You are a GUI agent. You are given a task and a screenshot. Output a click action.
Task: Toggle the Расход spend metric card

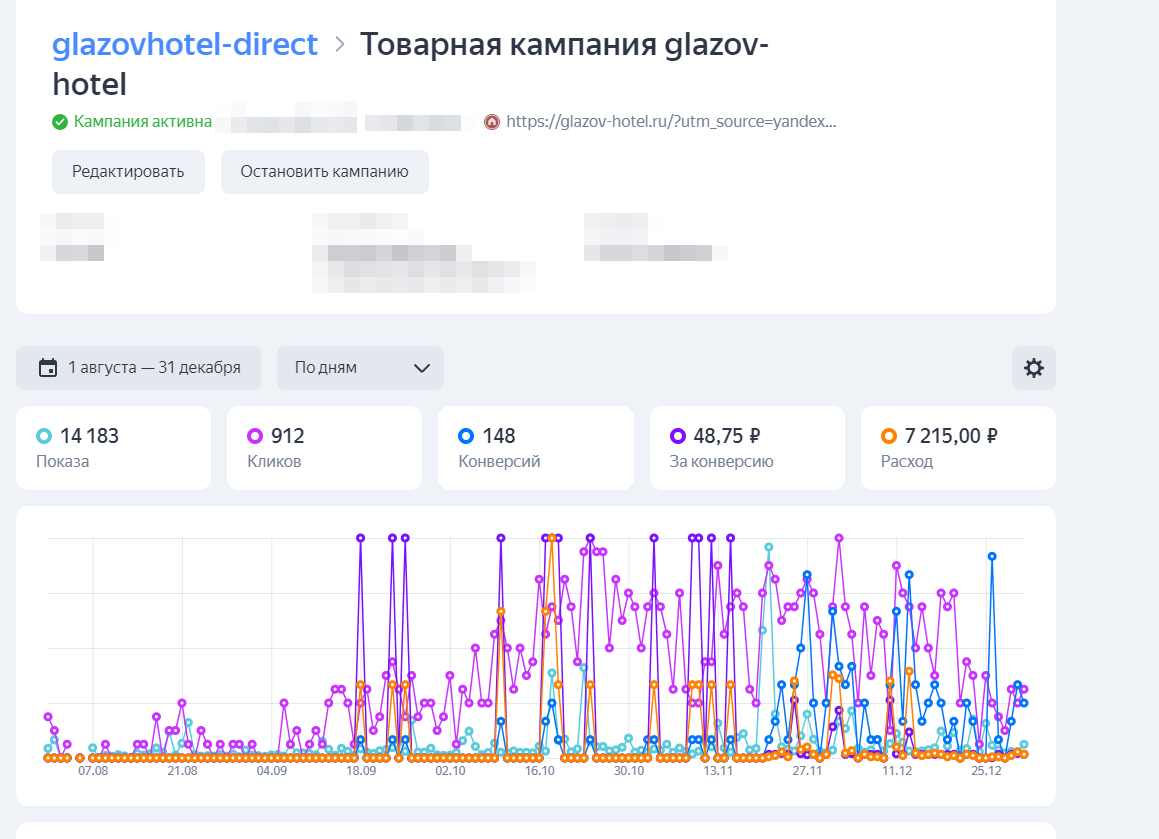tap(958, 447)
